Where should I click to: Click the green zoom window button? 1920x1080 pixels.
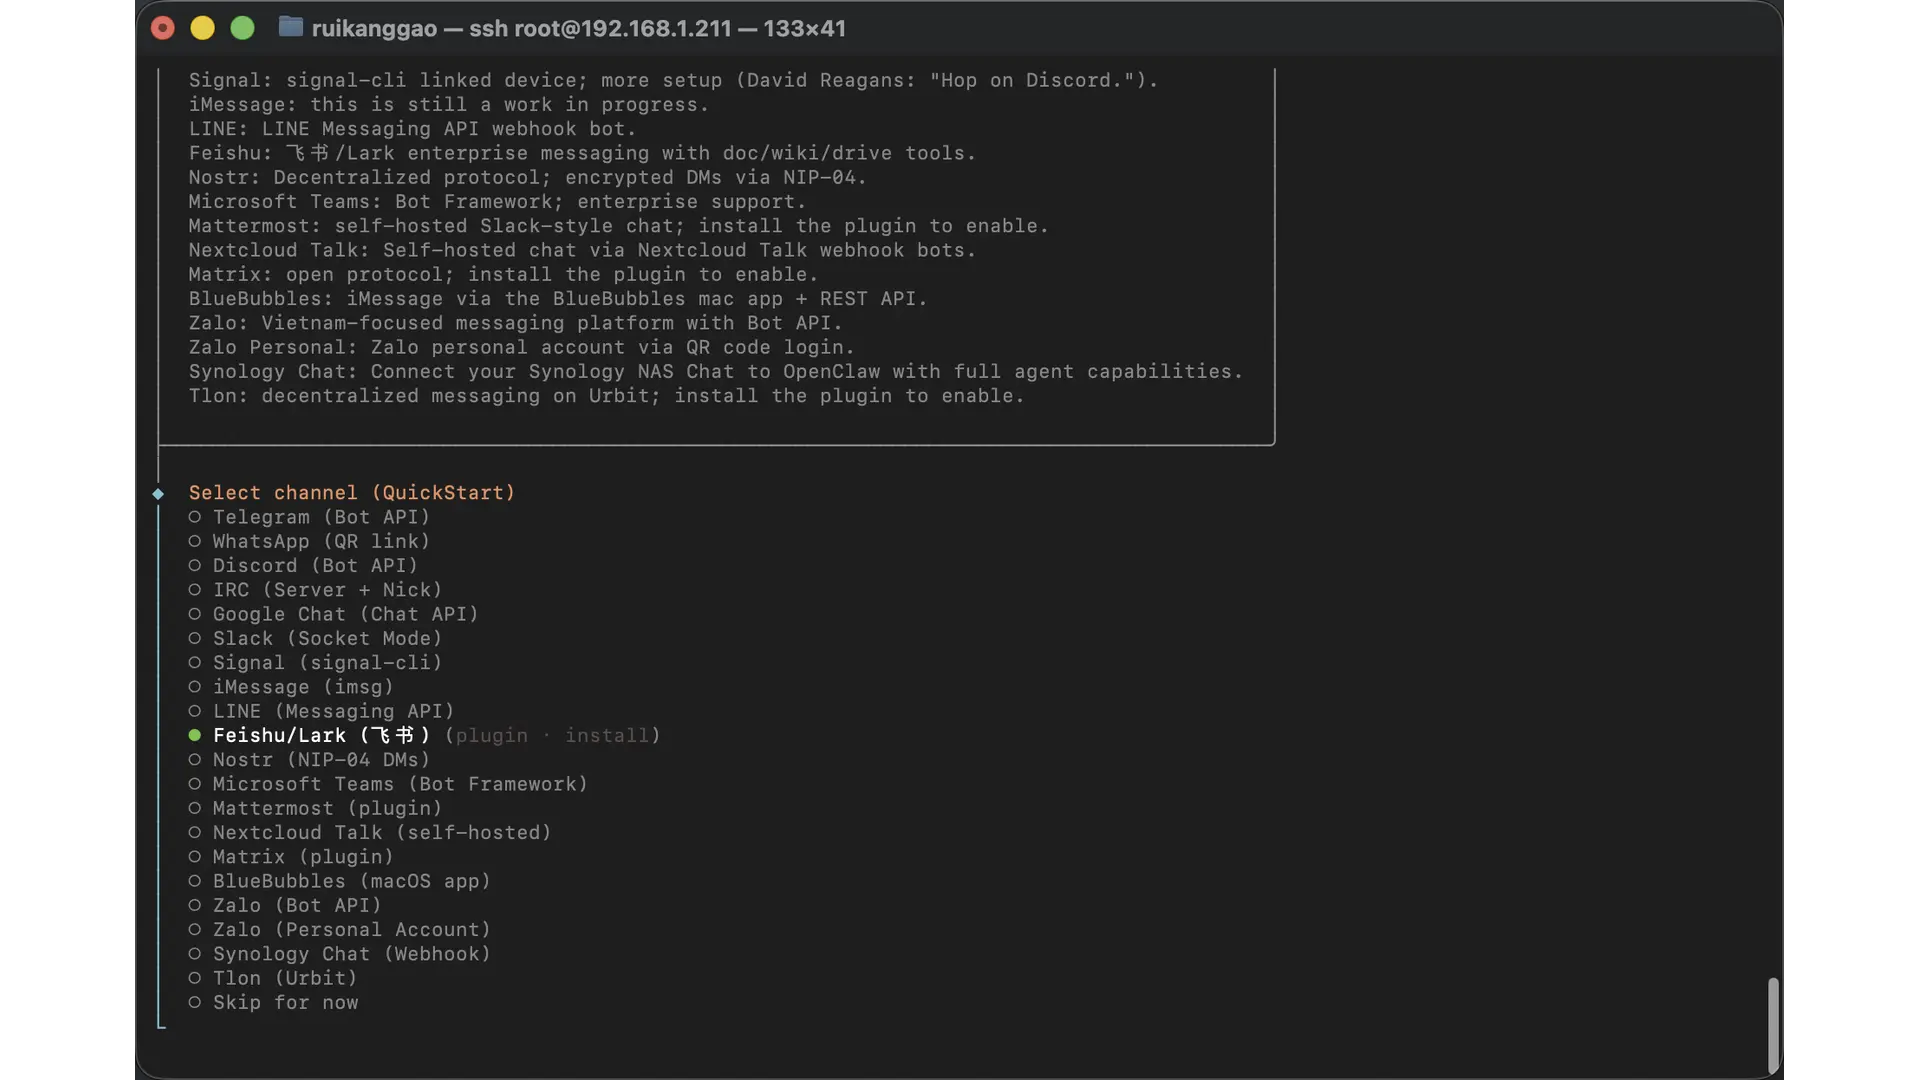[x=243, y=28]
